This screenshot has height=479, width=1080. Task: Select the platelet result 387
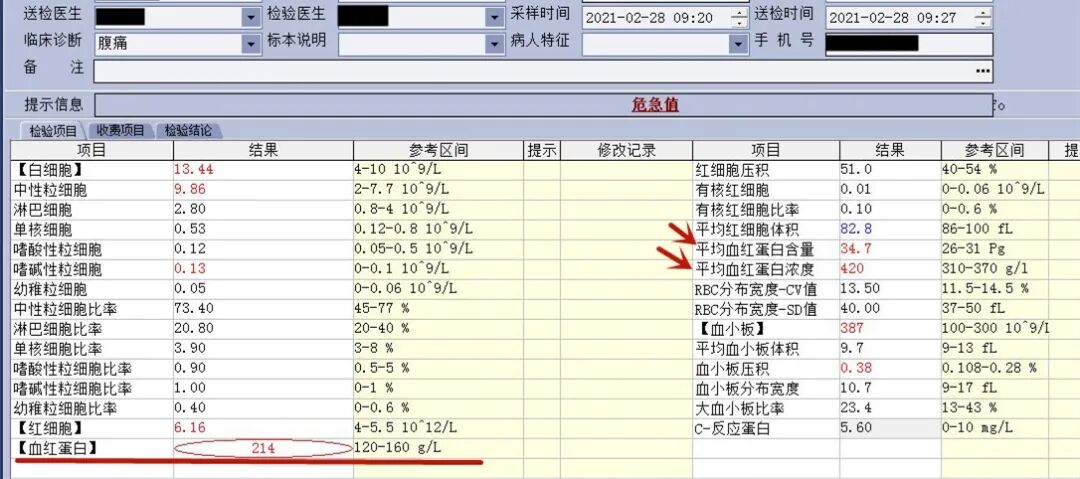853,329
